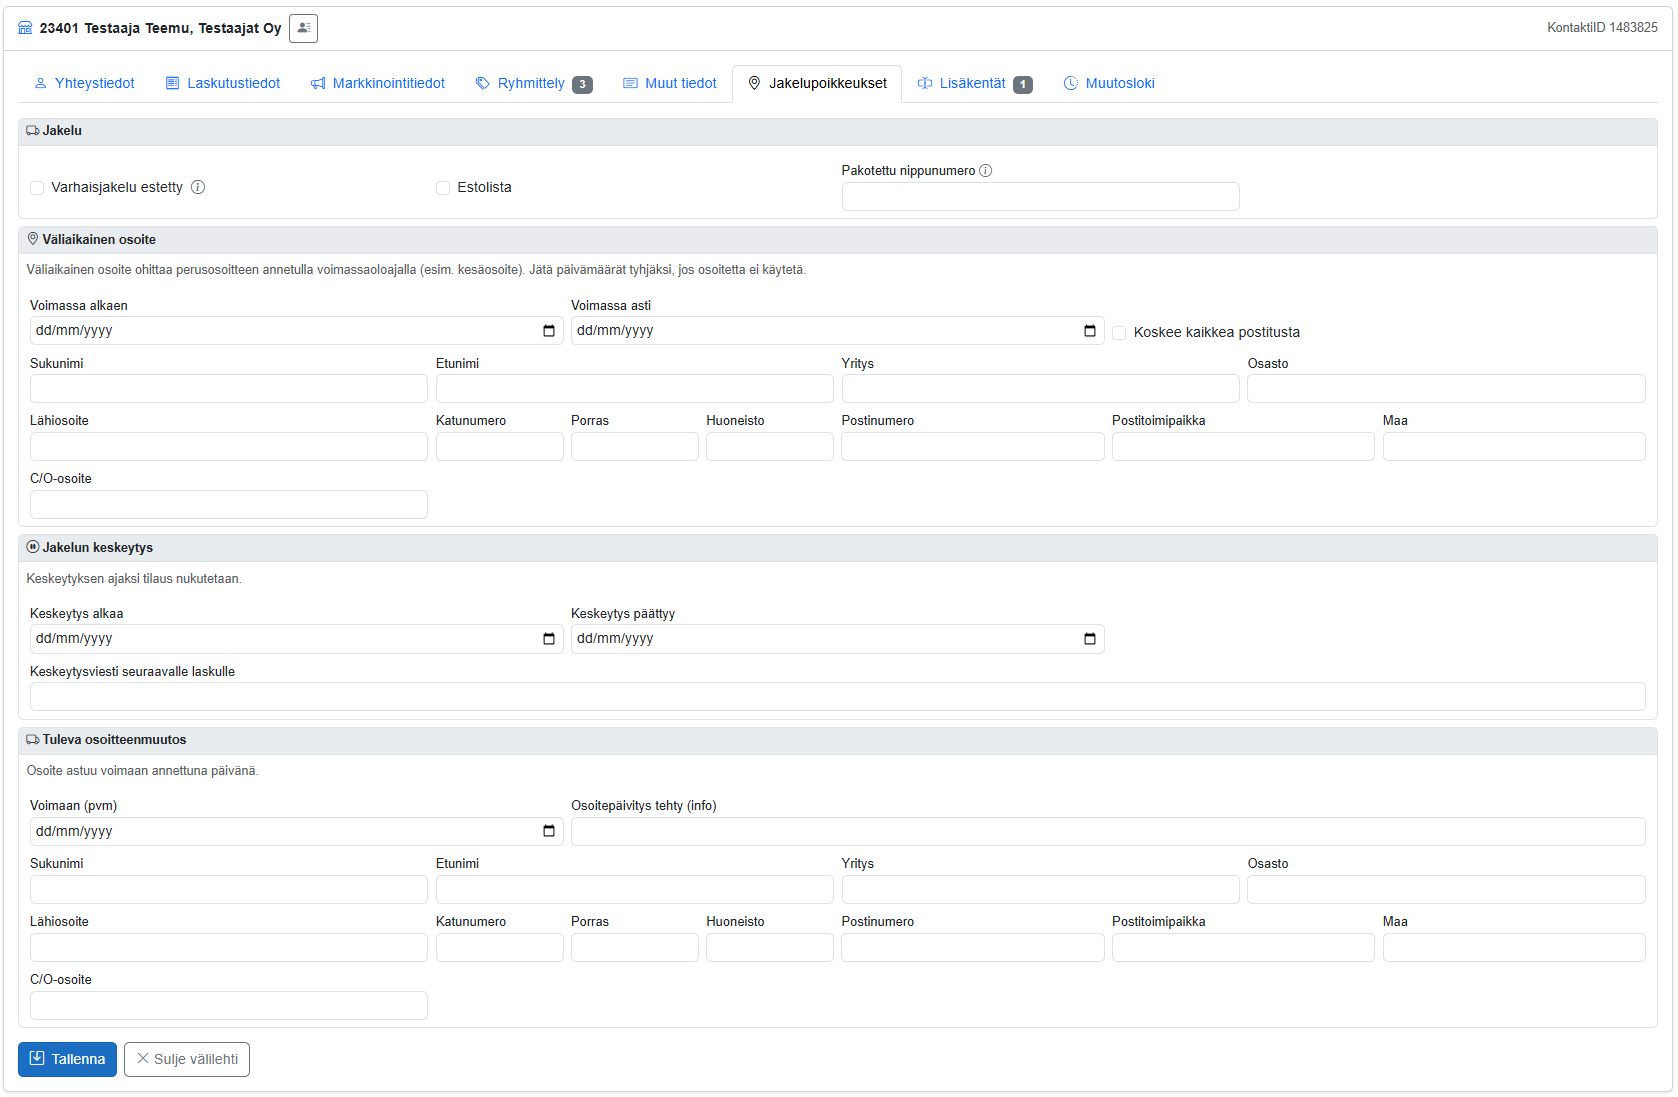This screenshot has width=1678, height=1097.
Task: Click the info icon beside Varhaisjakelu estetty
Action: click(x=198, y=187)
